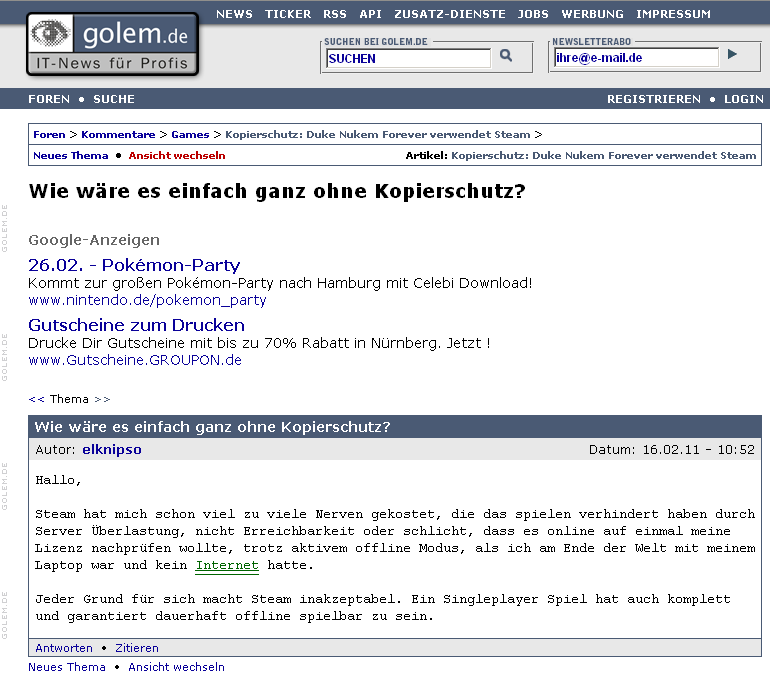Viewport: 770px width, 685px height.
Task: Open the RSS feed page
Action: point(335,14)
